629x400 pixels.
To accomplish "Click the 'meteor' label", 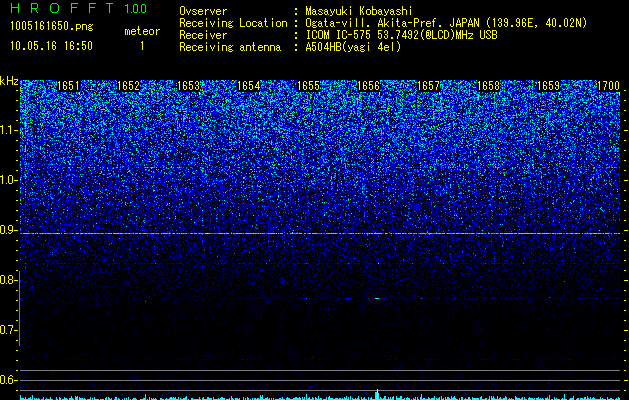I will click(142, 31).
